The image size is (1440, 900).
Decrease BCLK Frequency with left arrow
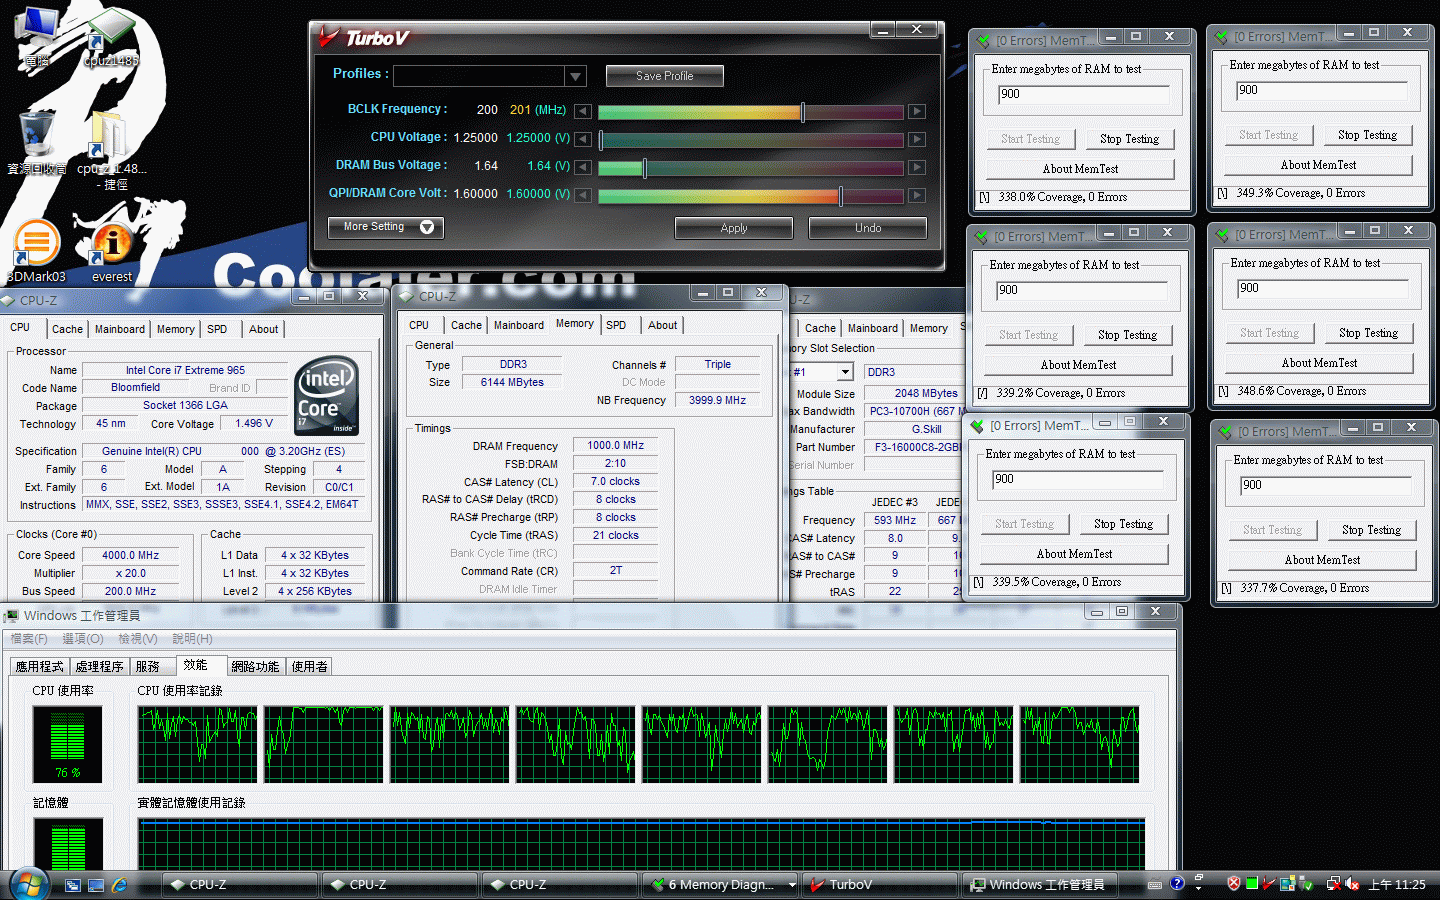(582, 111)
